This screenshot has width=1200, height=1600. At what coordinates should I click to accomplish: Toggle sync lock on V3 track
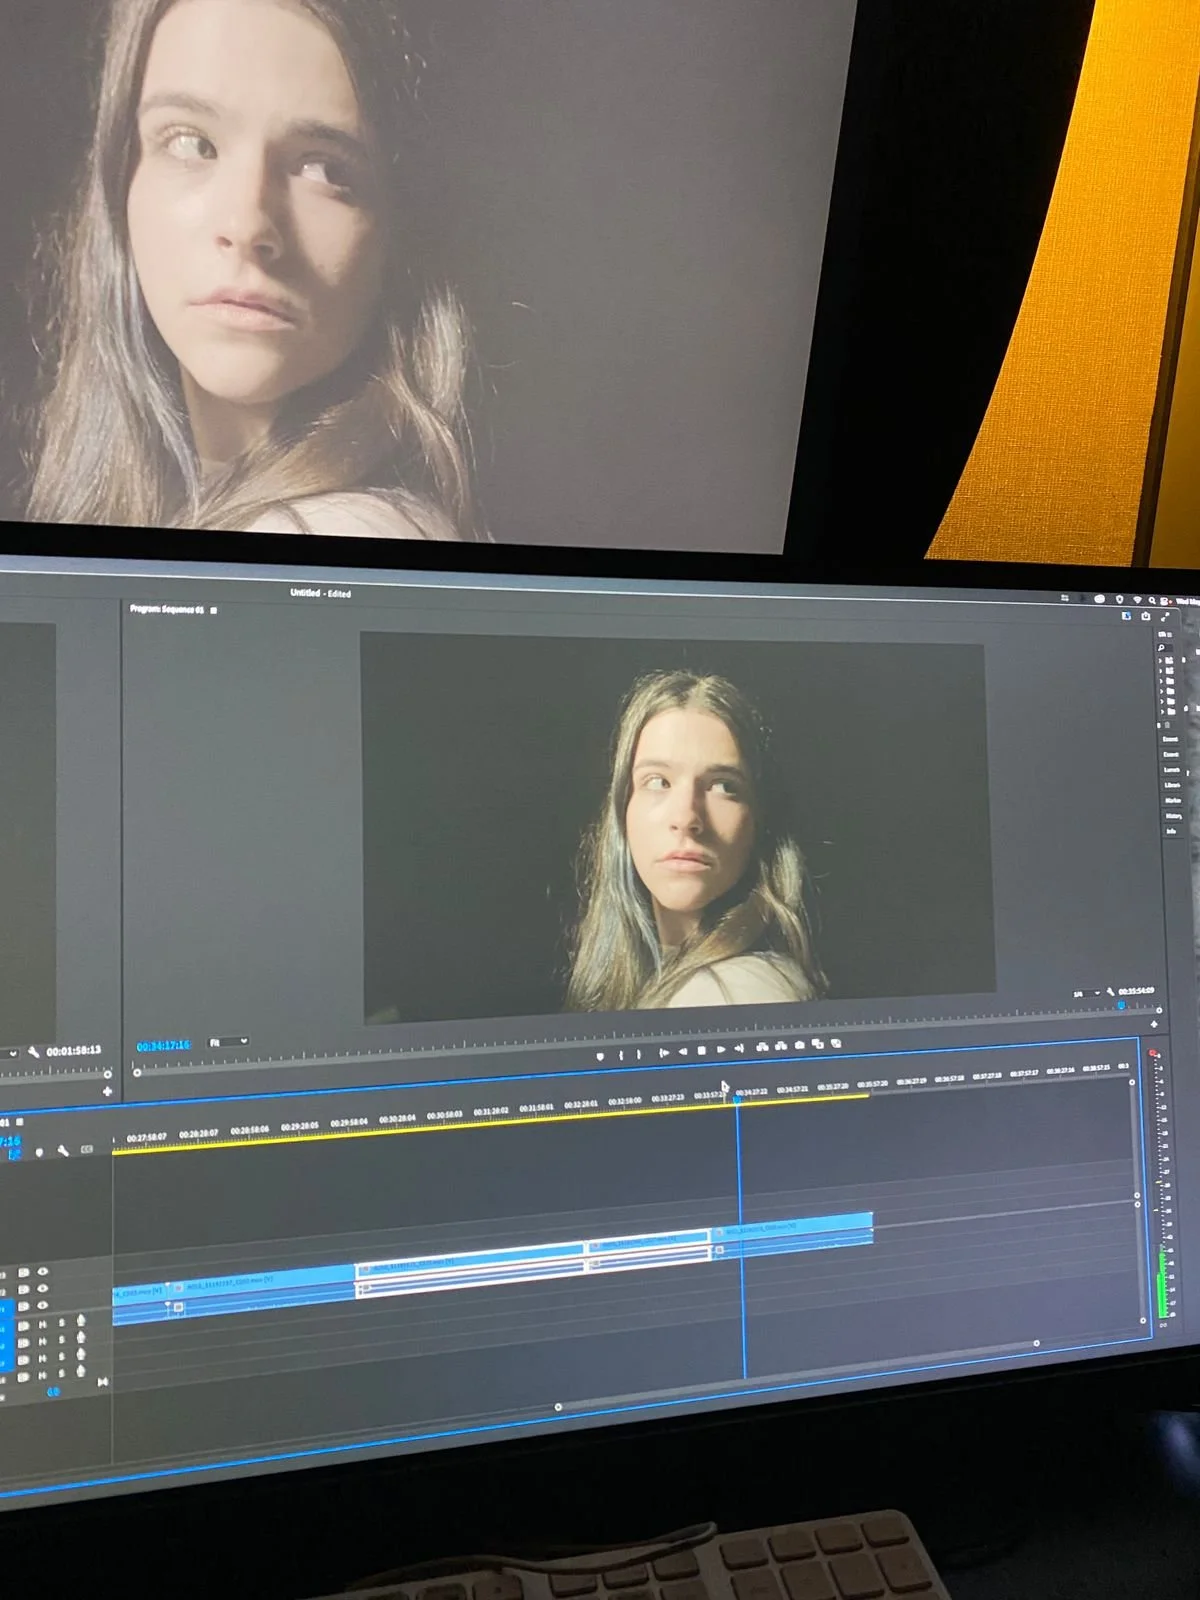point(23,1272)
